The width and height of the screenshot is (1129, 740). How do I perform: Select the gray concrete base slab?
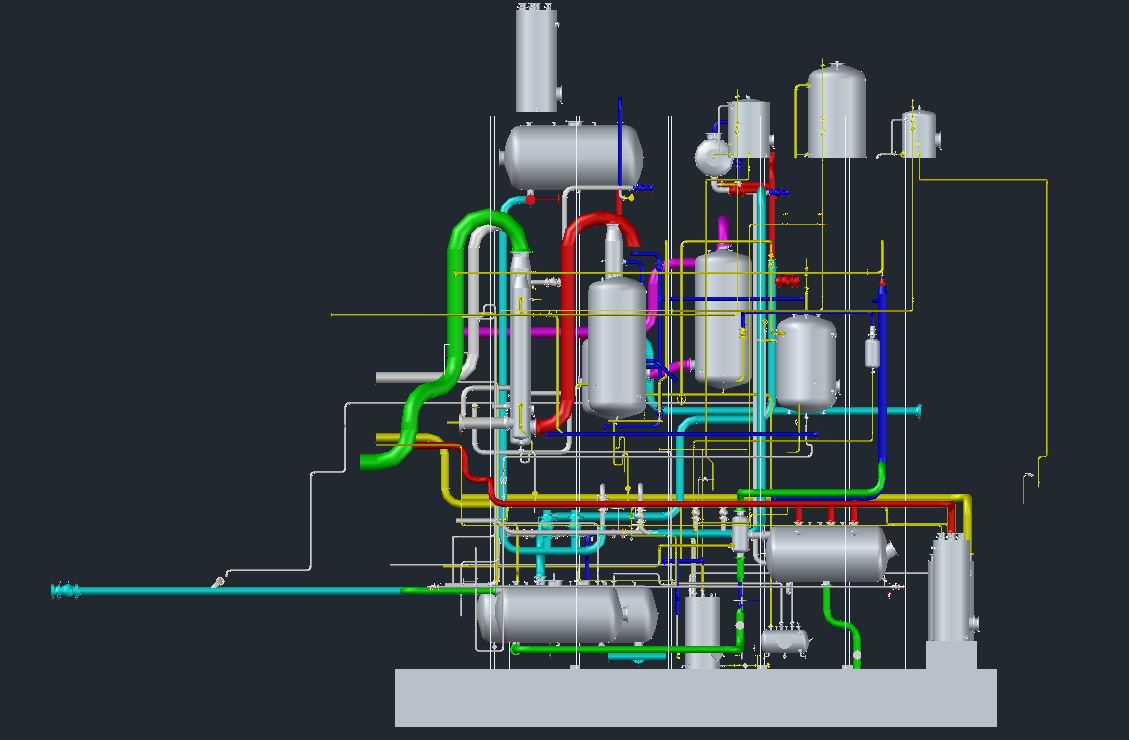pos(695,697)
